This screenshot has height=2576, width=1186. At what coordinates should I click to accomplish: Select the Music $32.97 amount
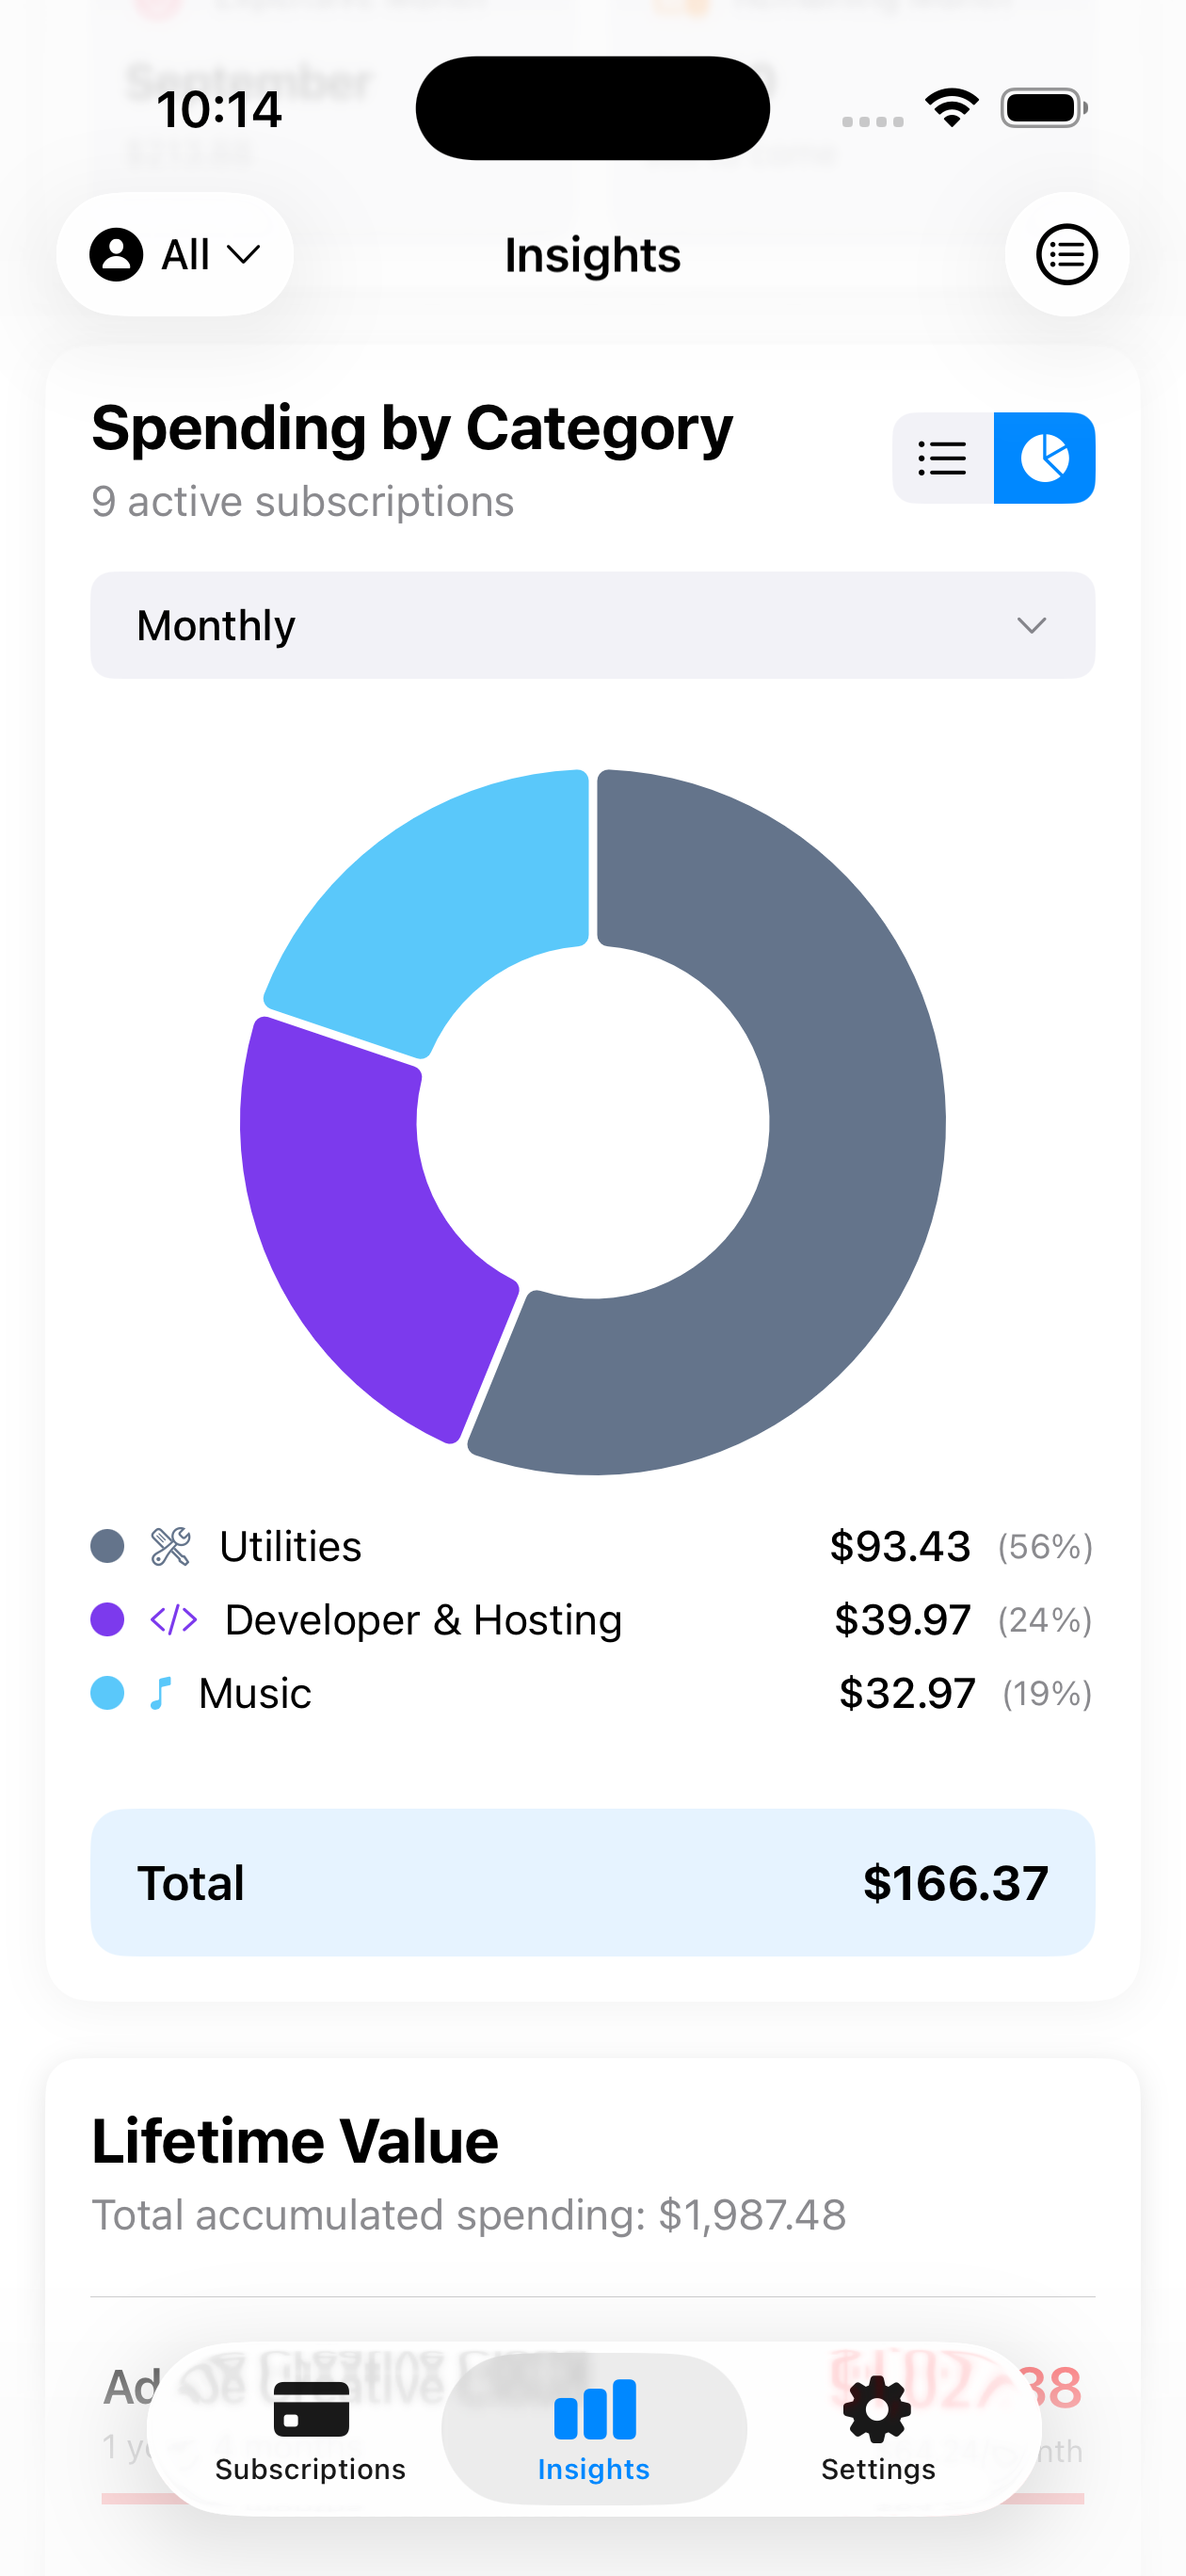[906, 1693]
